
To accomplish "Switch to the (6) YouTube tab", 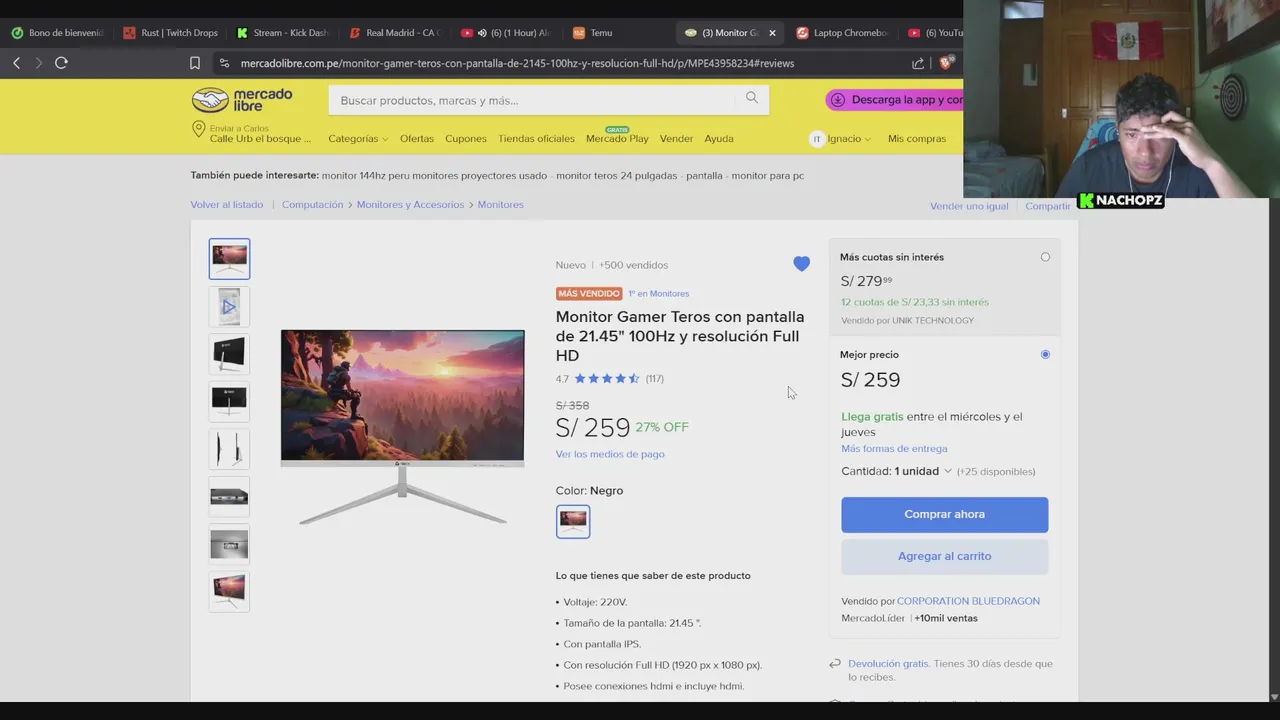I will click(935, 33).
